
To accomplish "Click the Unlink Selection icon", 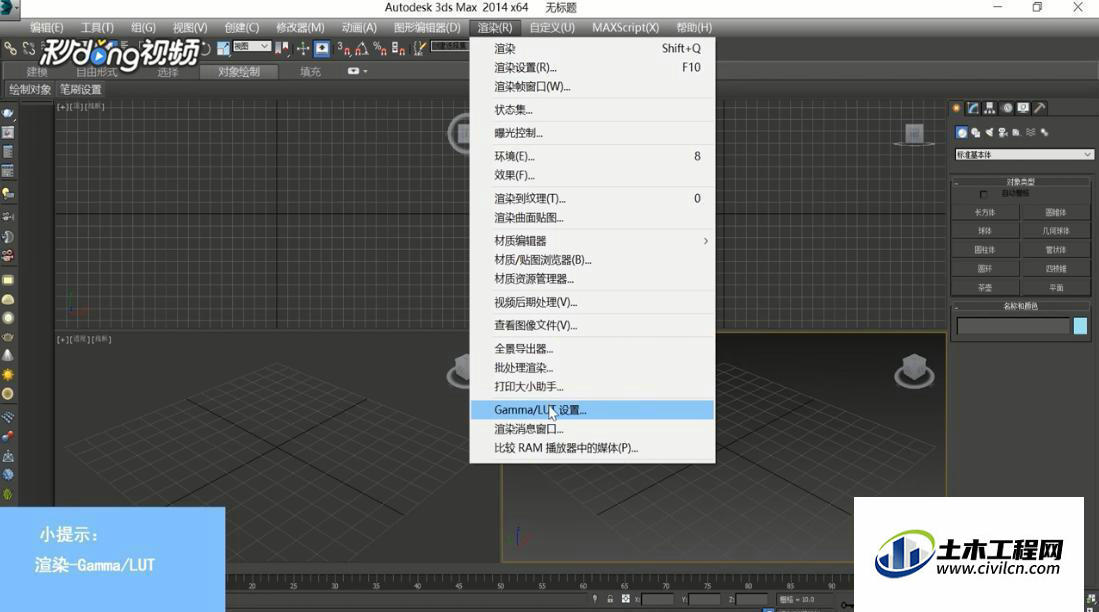I will [29, 48].
